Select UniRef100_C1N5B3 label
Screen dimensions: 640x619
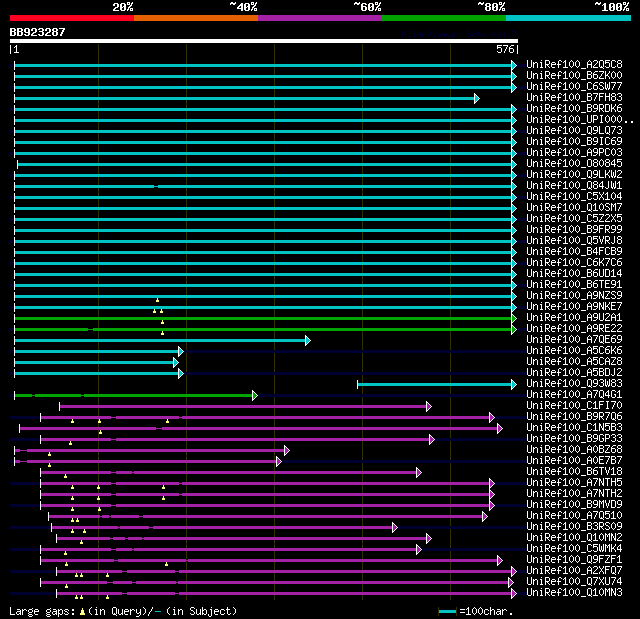tap(574, 428)
